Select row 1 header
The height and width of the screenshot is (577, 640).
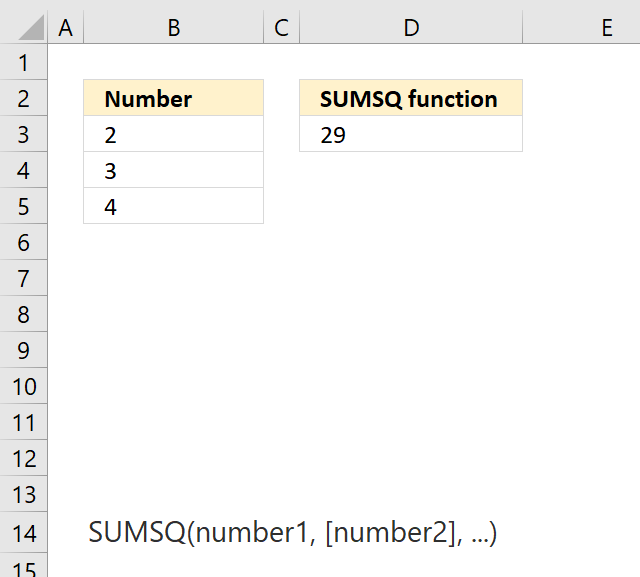[x=23, y=62]
